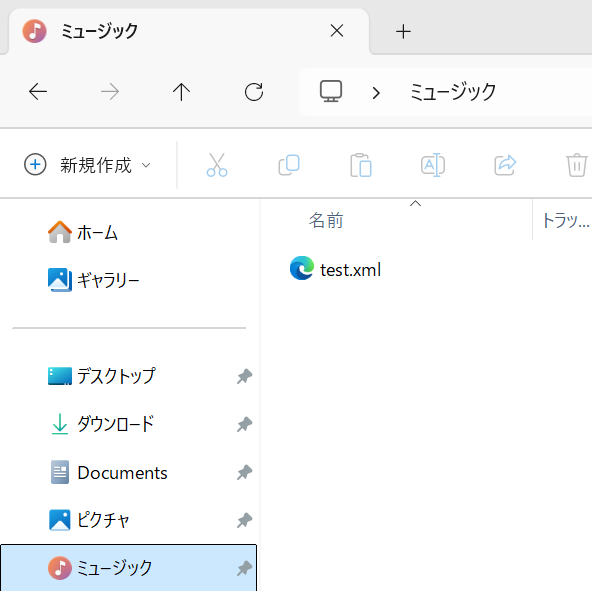Click the pin icon next to ダウンロード
Screen dimensions: 592x591
point(244,424)
